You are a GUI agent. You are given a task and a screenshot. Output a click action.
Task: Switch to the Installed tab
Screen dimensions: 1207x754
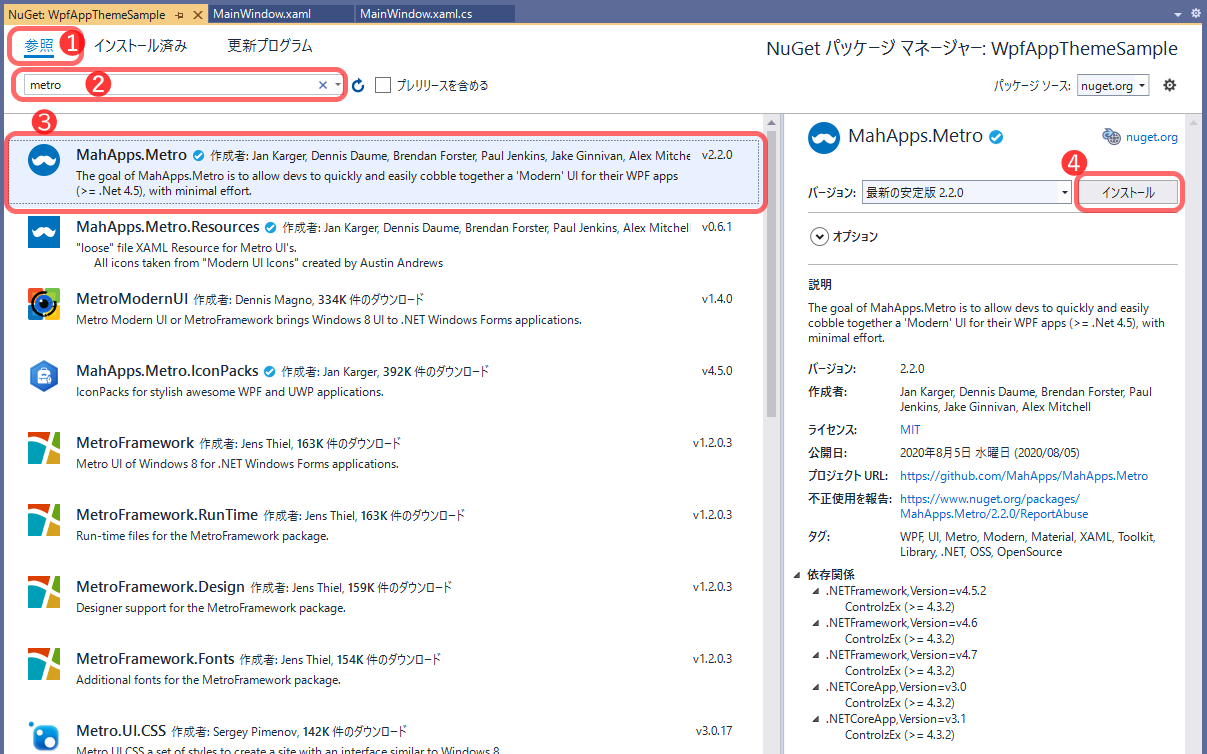[x=140, y=45]
